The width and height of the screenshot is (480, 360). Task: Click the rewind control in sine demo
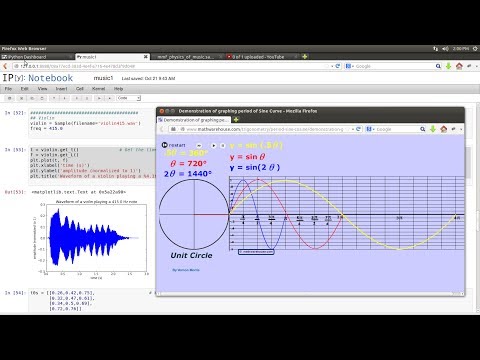tap(199, 145)
